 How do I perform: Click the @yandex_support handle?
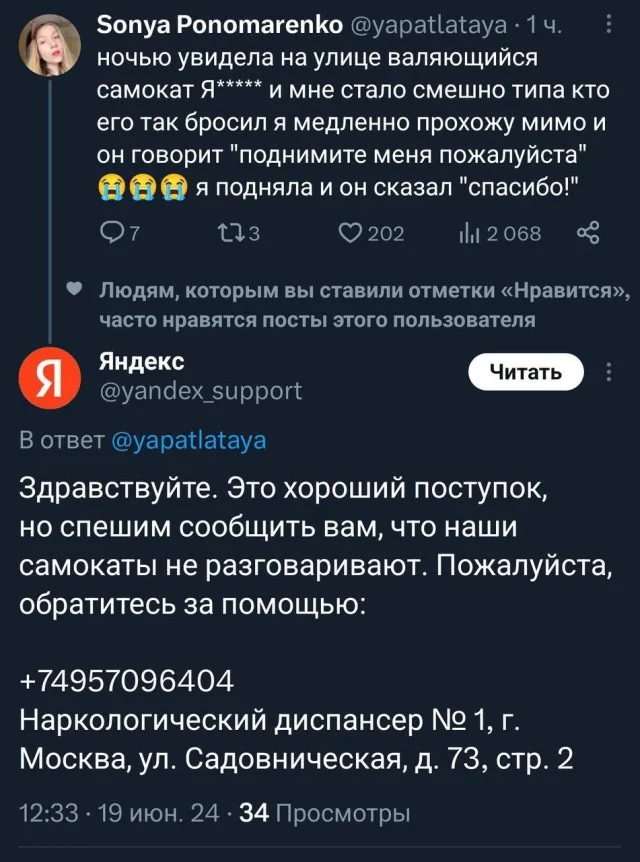click(200, 390)
